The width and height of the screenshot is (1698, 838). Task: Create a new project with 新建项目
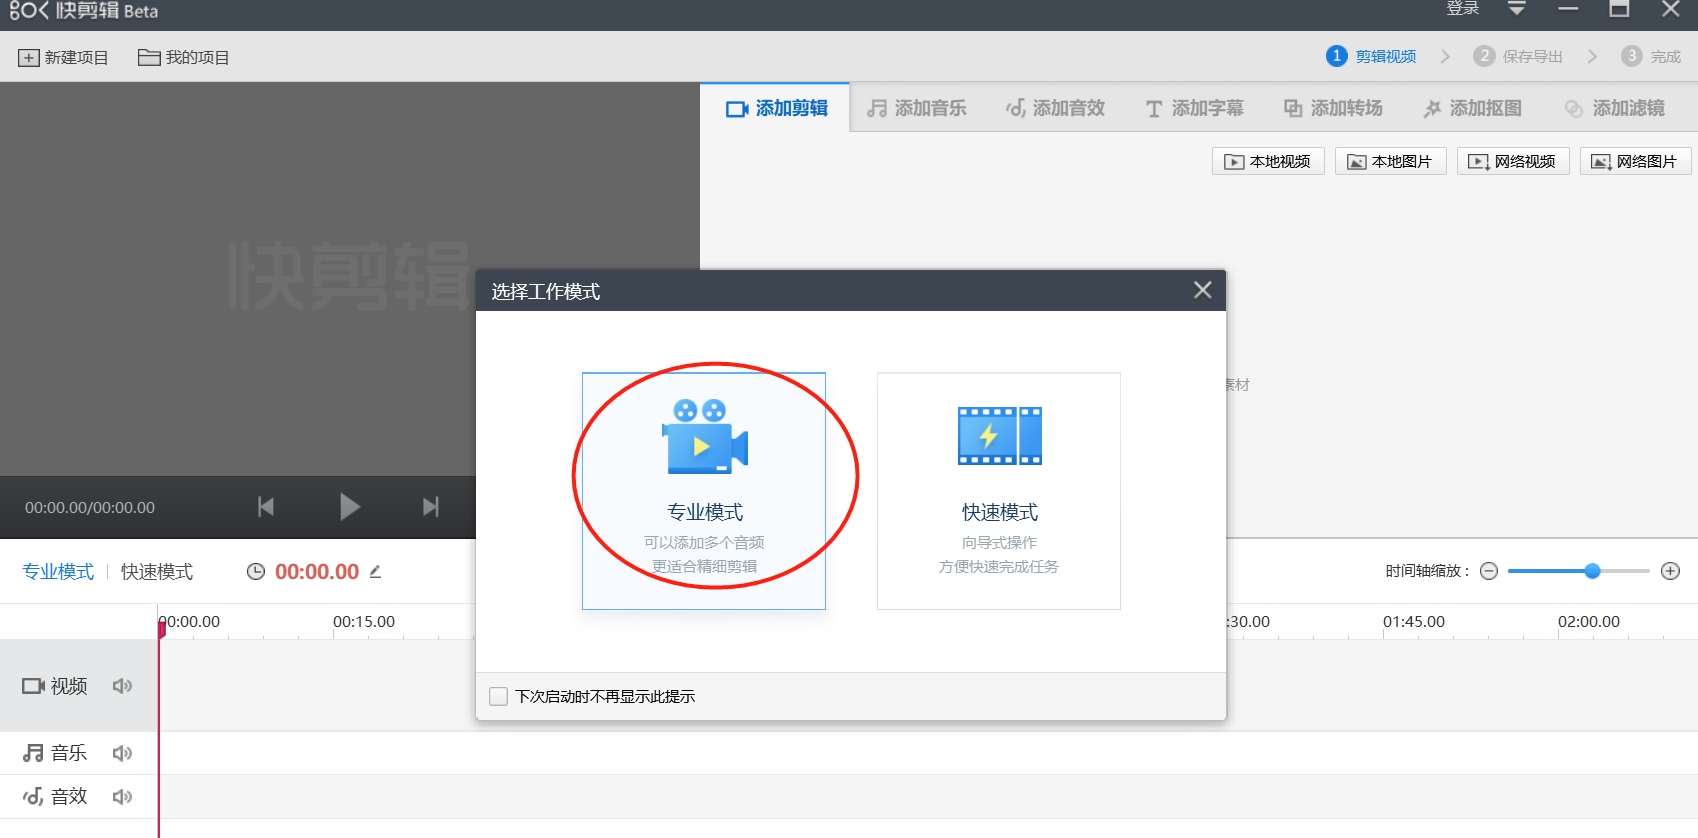pyautogui.click(x=63, y=58)
